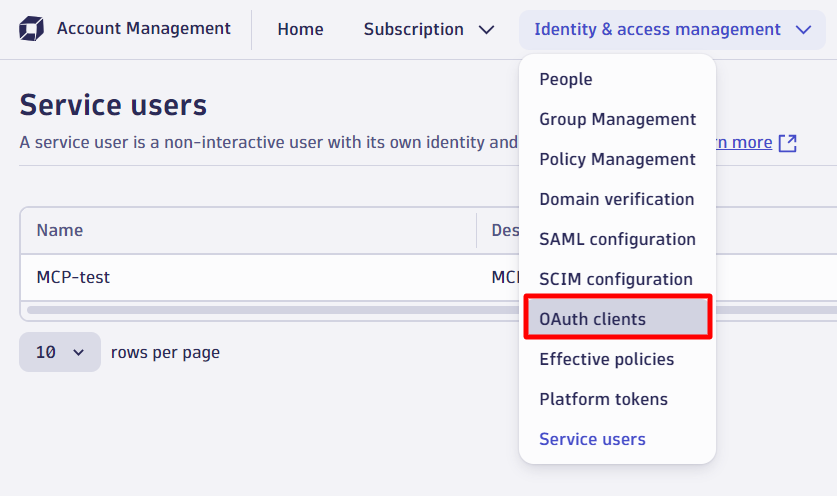Click the Learn more link
The width and height of the screenshot is (837, 496).
pos(744,143)
